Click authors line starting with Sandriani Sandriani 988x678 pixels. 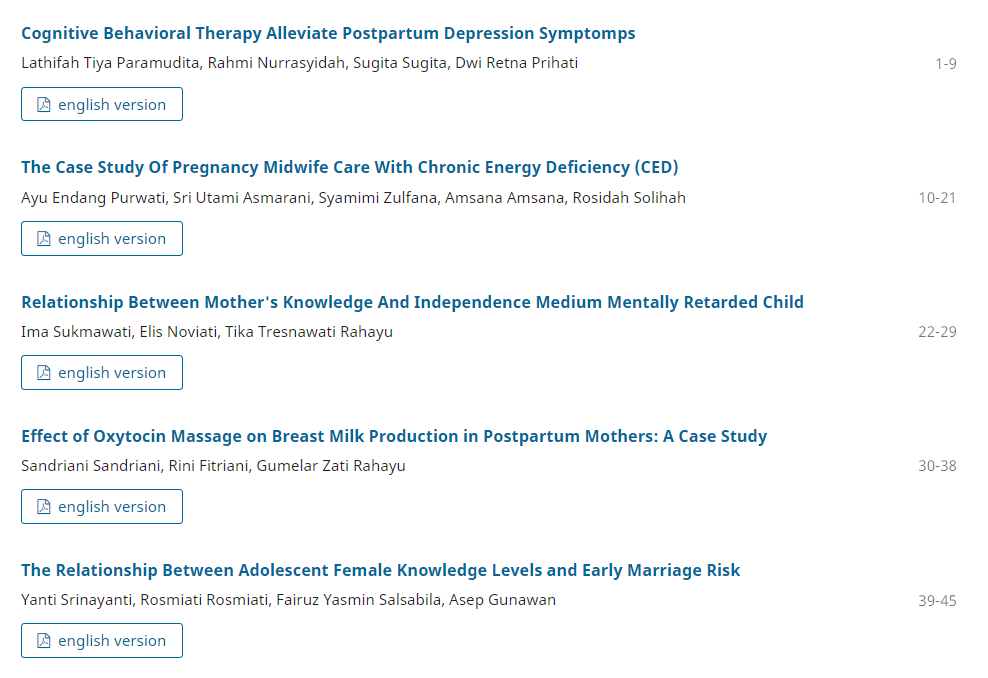click(x=213, y=465)
